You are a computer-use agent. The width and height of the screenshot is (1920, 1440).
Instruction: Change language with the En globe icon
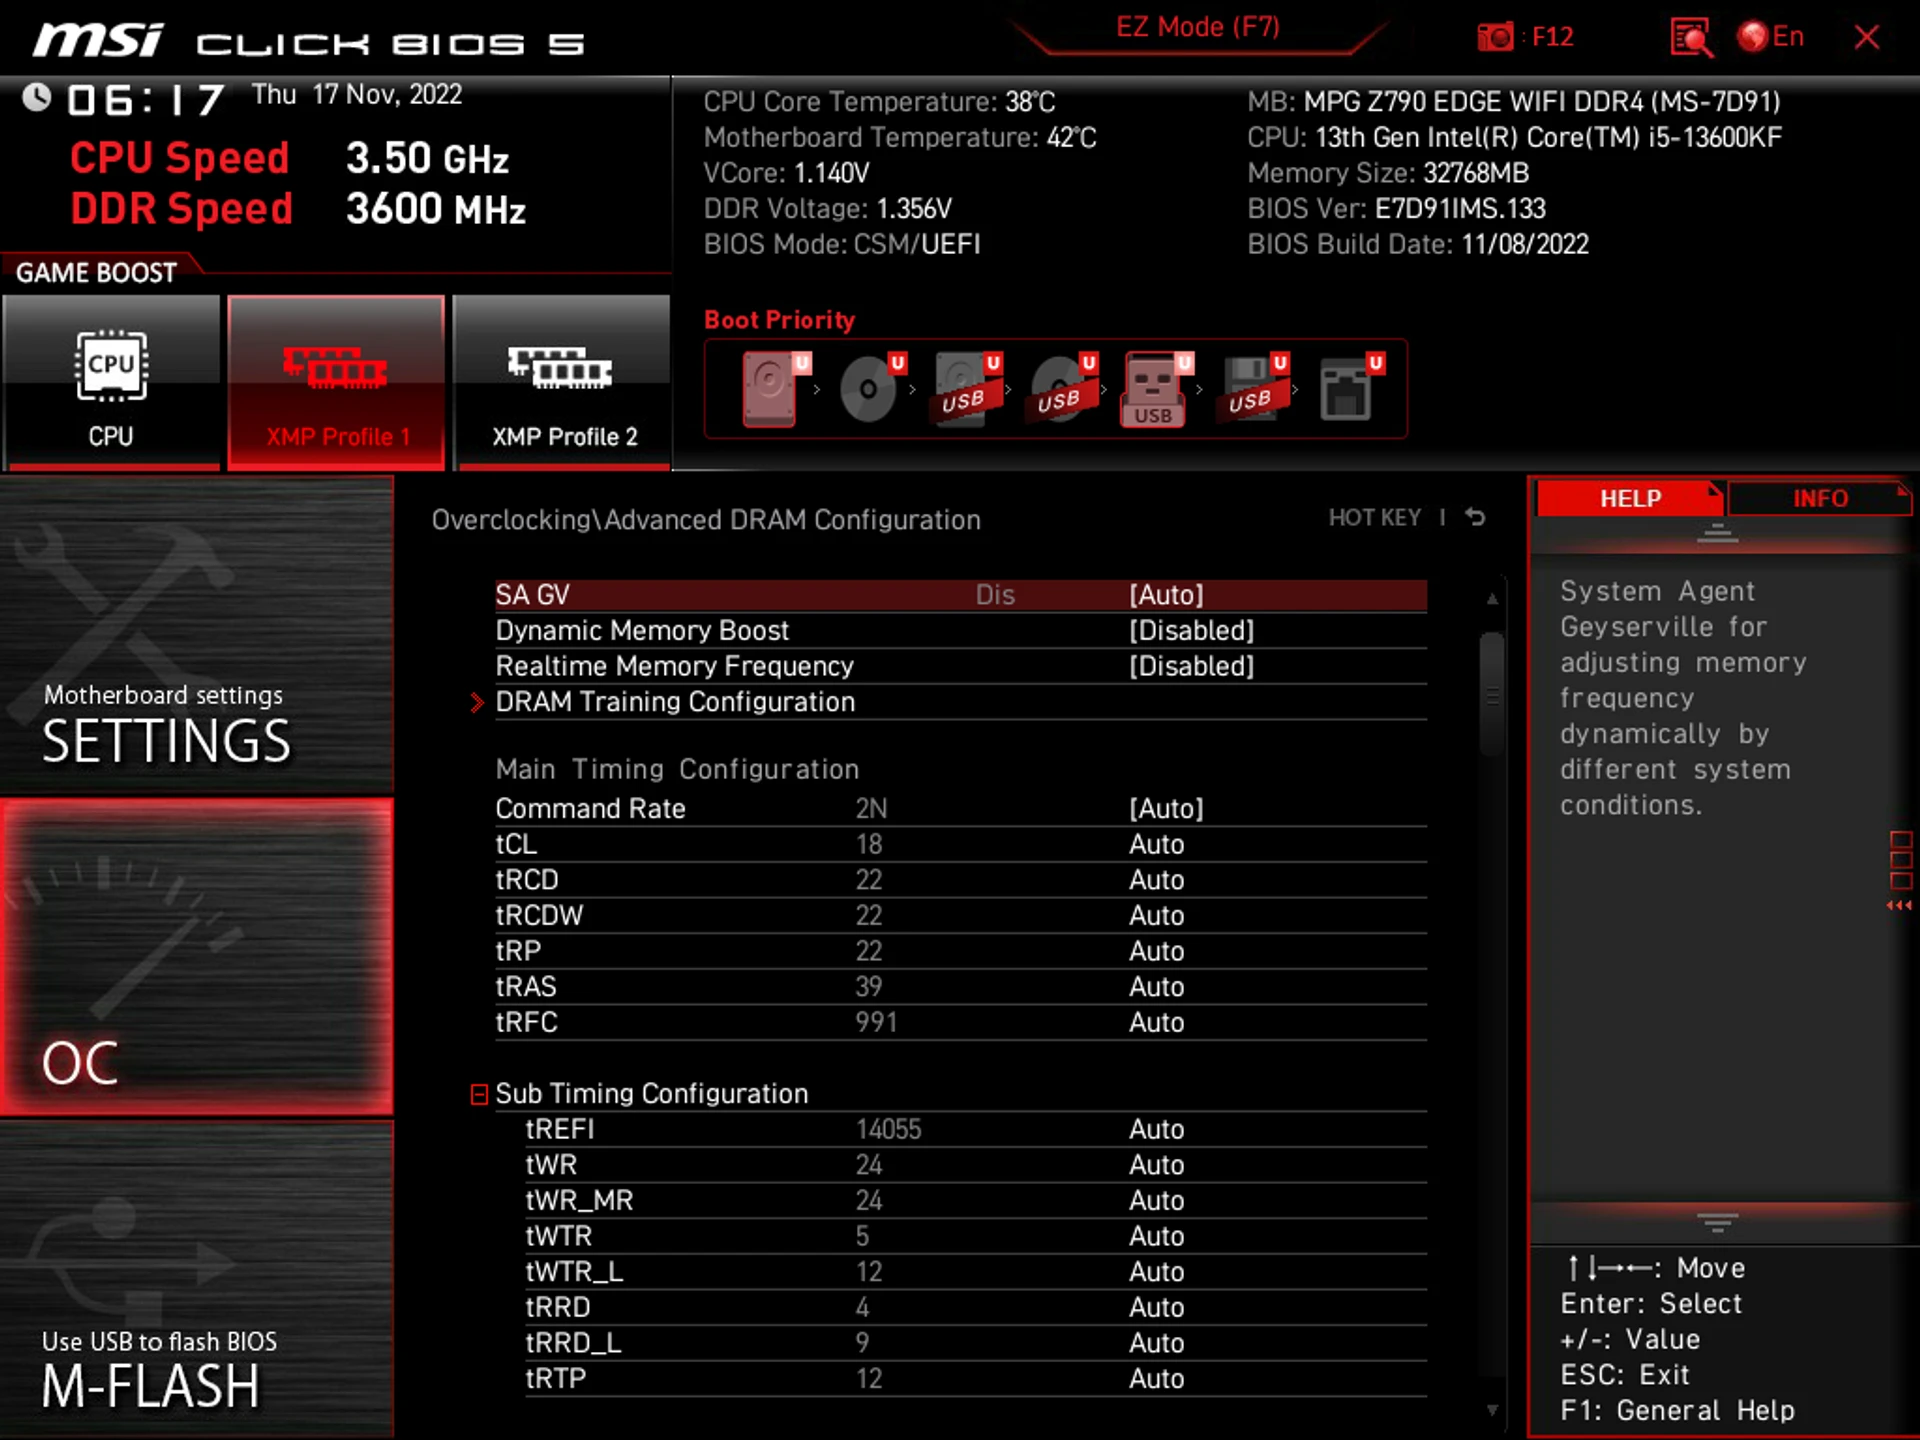coord(1771,37)
